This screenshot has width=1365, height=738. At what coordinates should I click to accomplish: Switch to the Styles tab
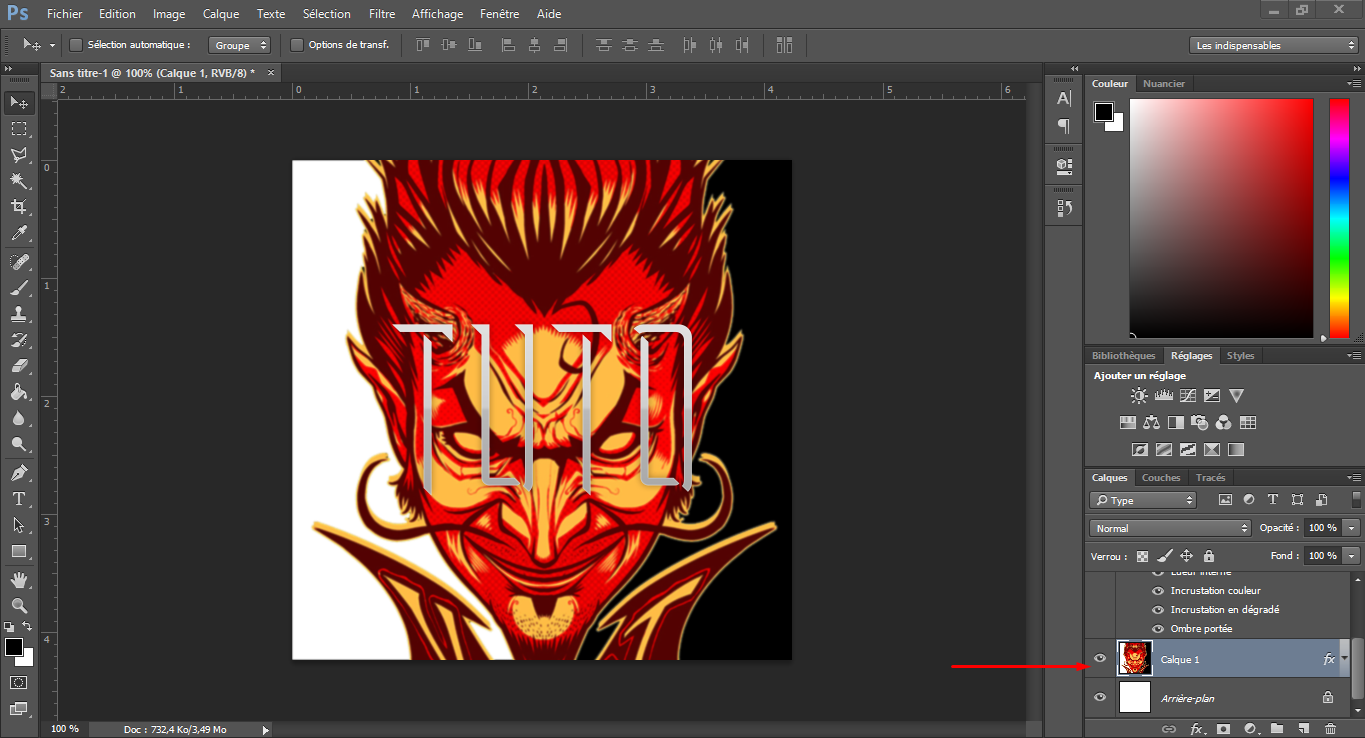click(x=1240, y=356)
